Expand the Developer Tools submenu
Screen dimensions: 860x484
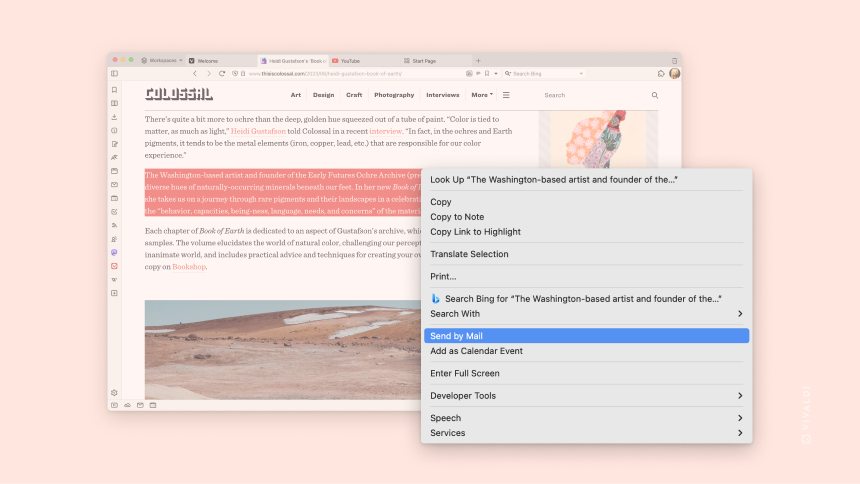click(586, 396)
